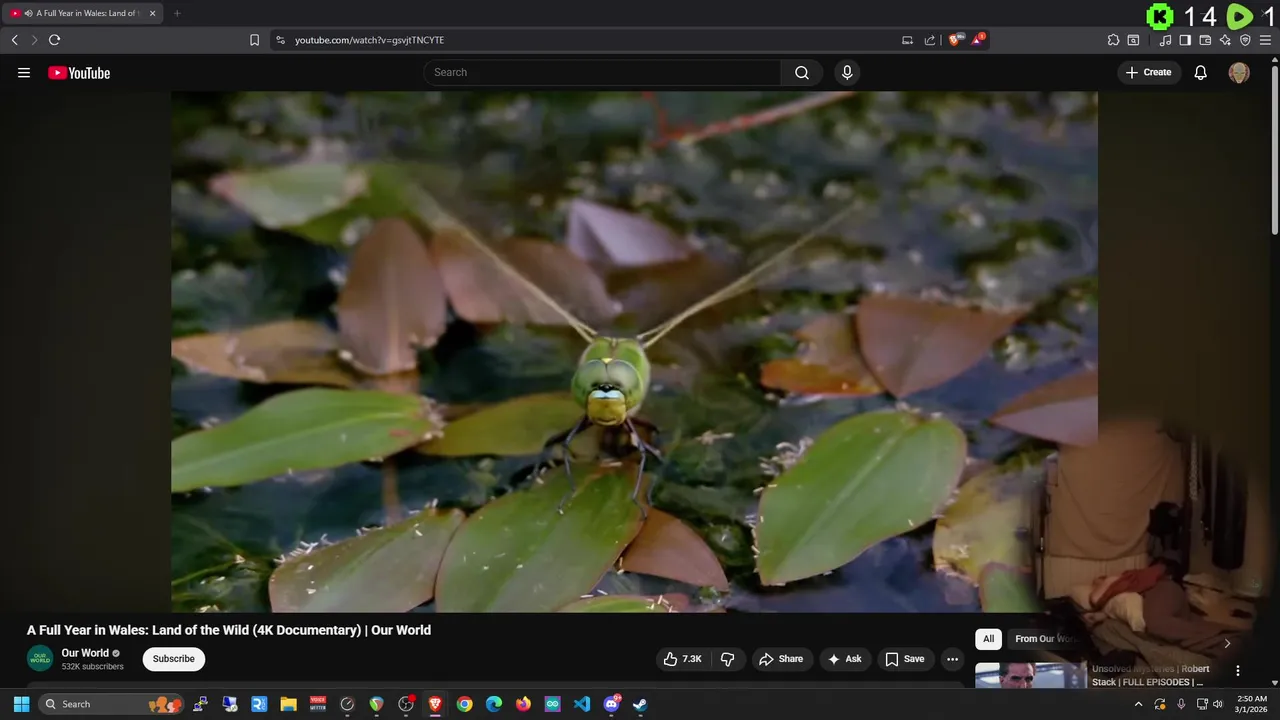Like the video with thumbs-up 7.3K
The width and height of the screenshot is (1280, 720).
682,659
